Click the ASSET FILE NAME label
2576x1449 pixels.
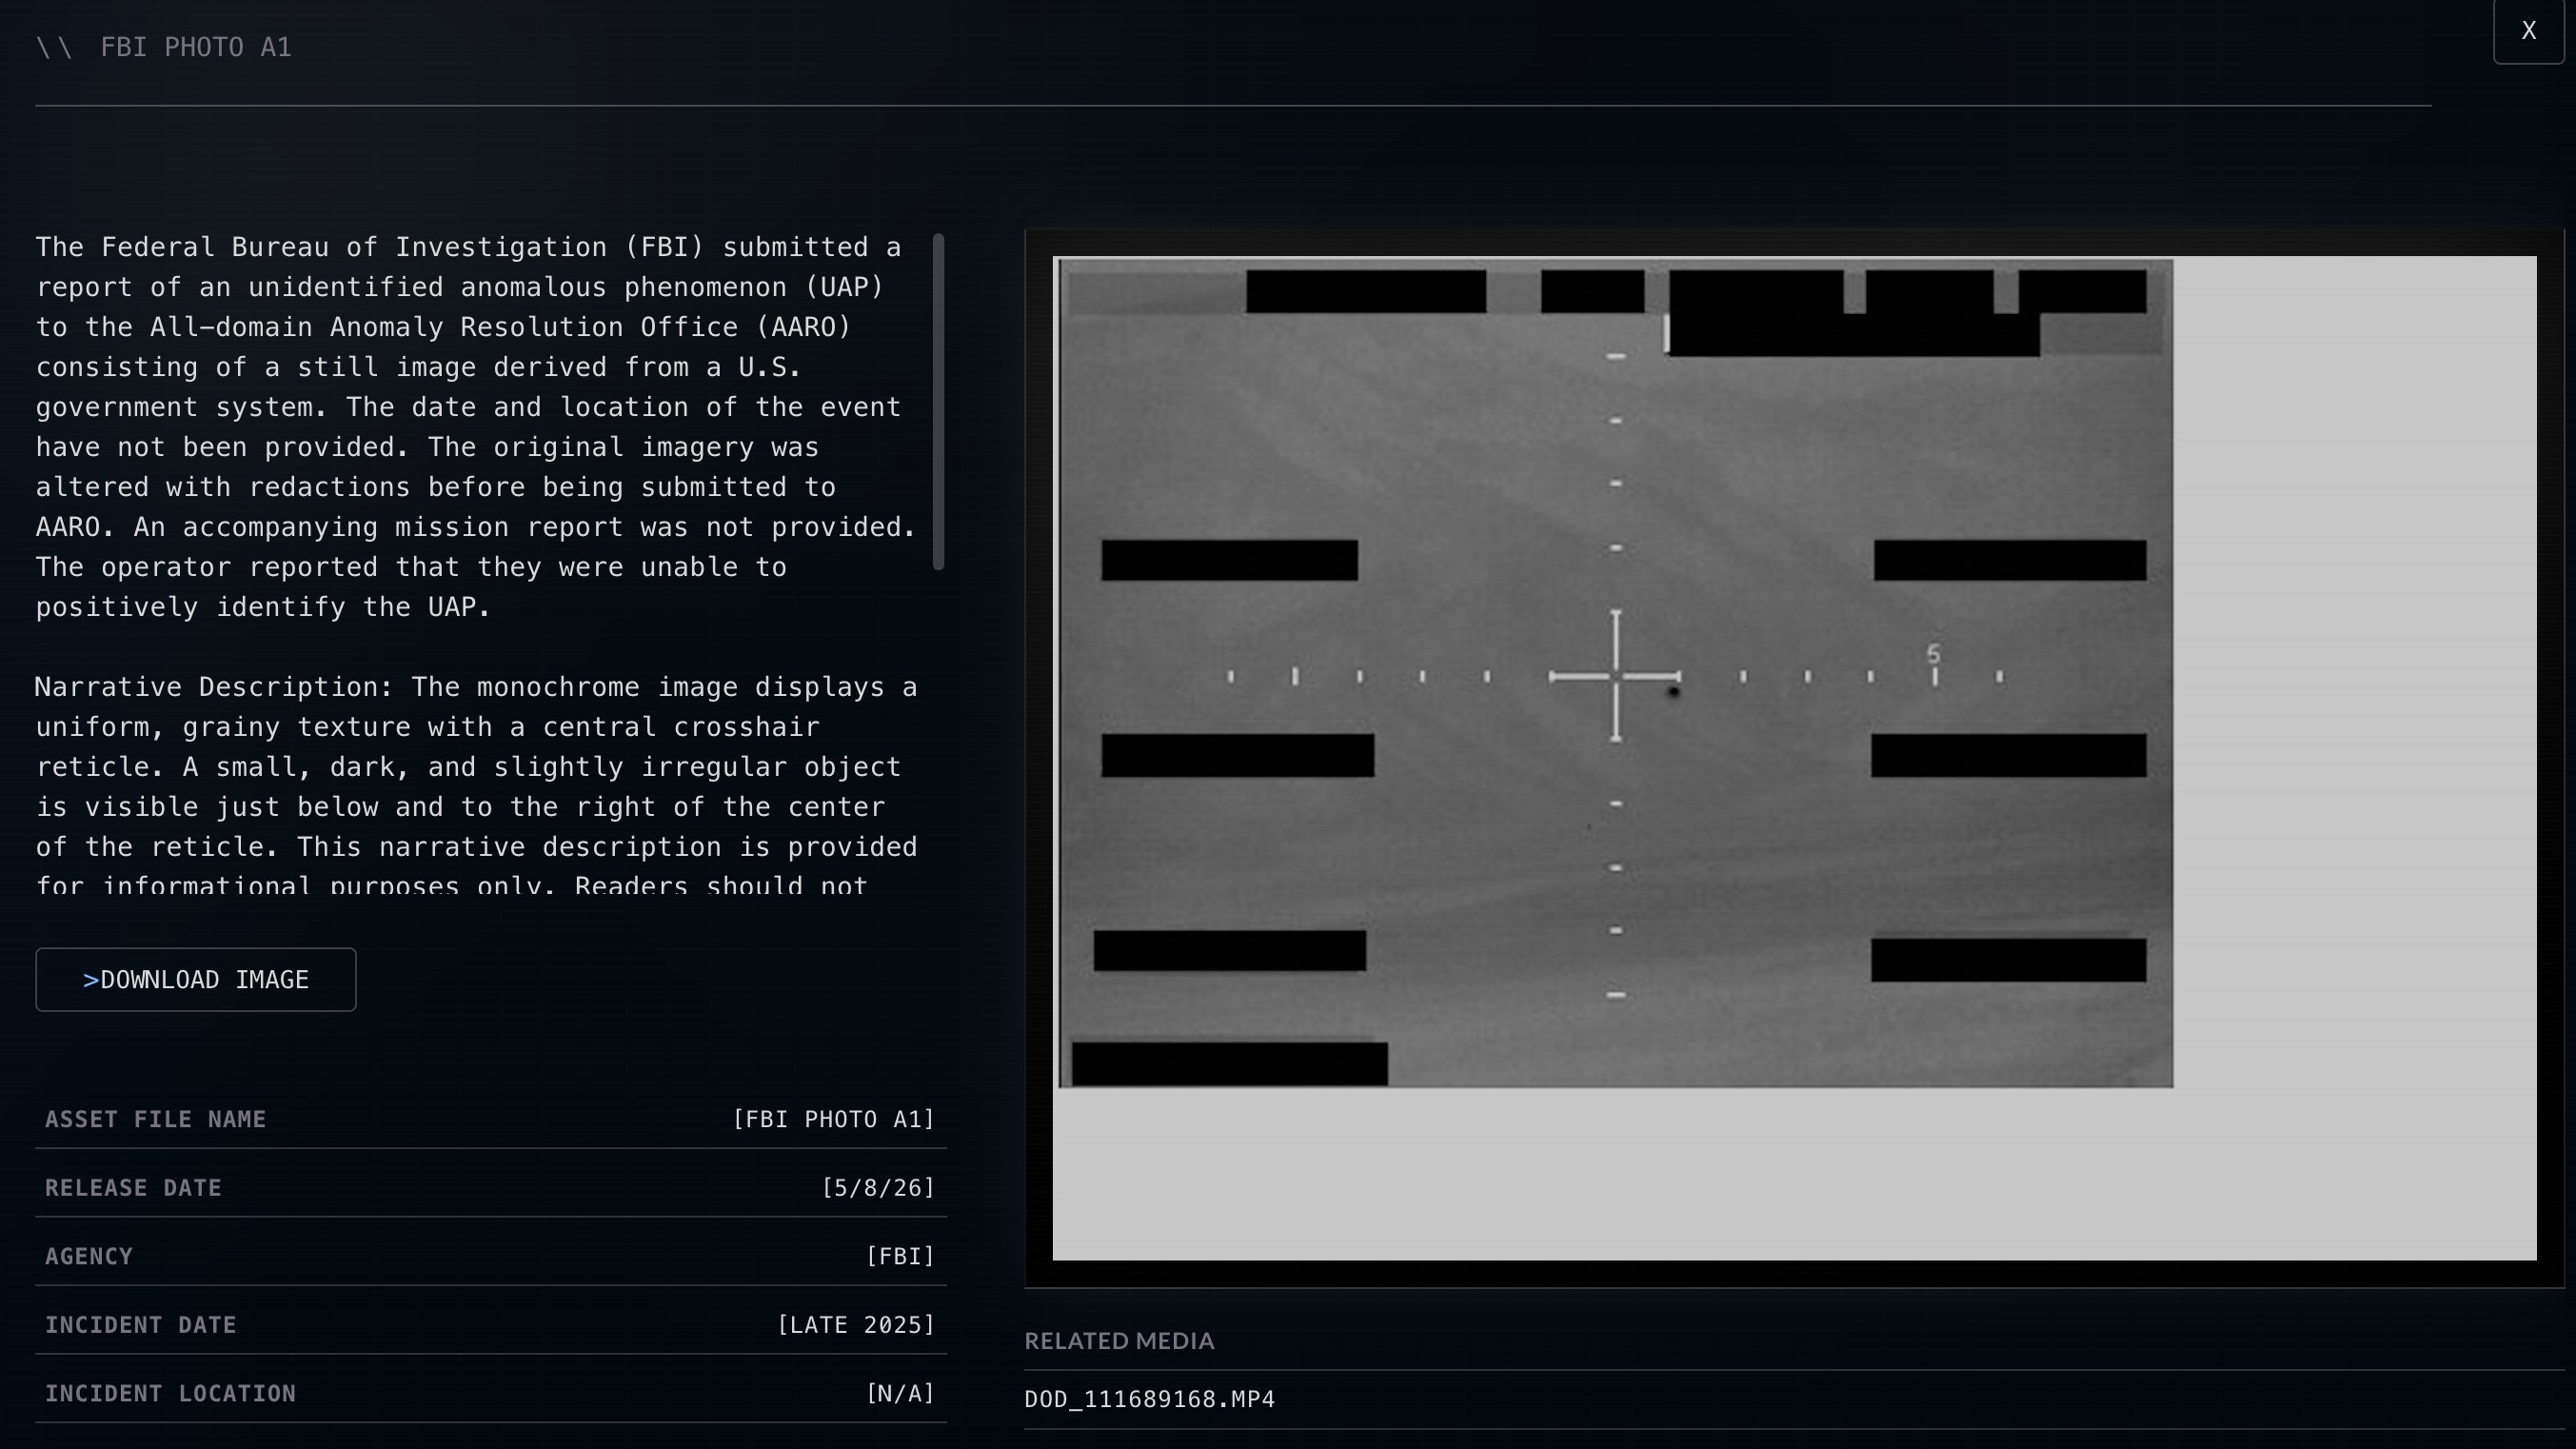pyautogui.click(x=156, y=1119)
